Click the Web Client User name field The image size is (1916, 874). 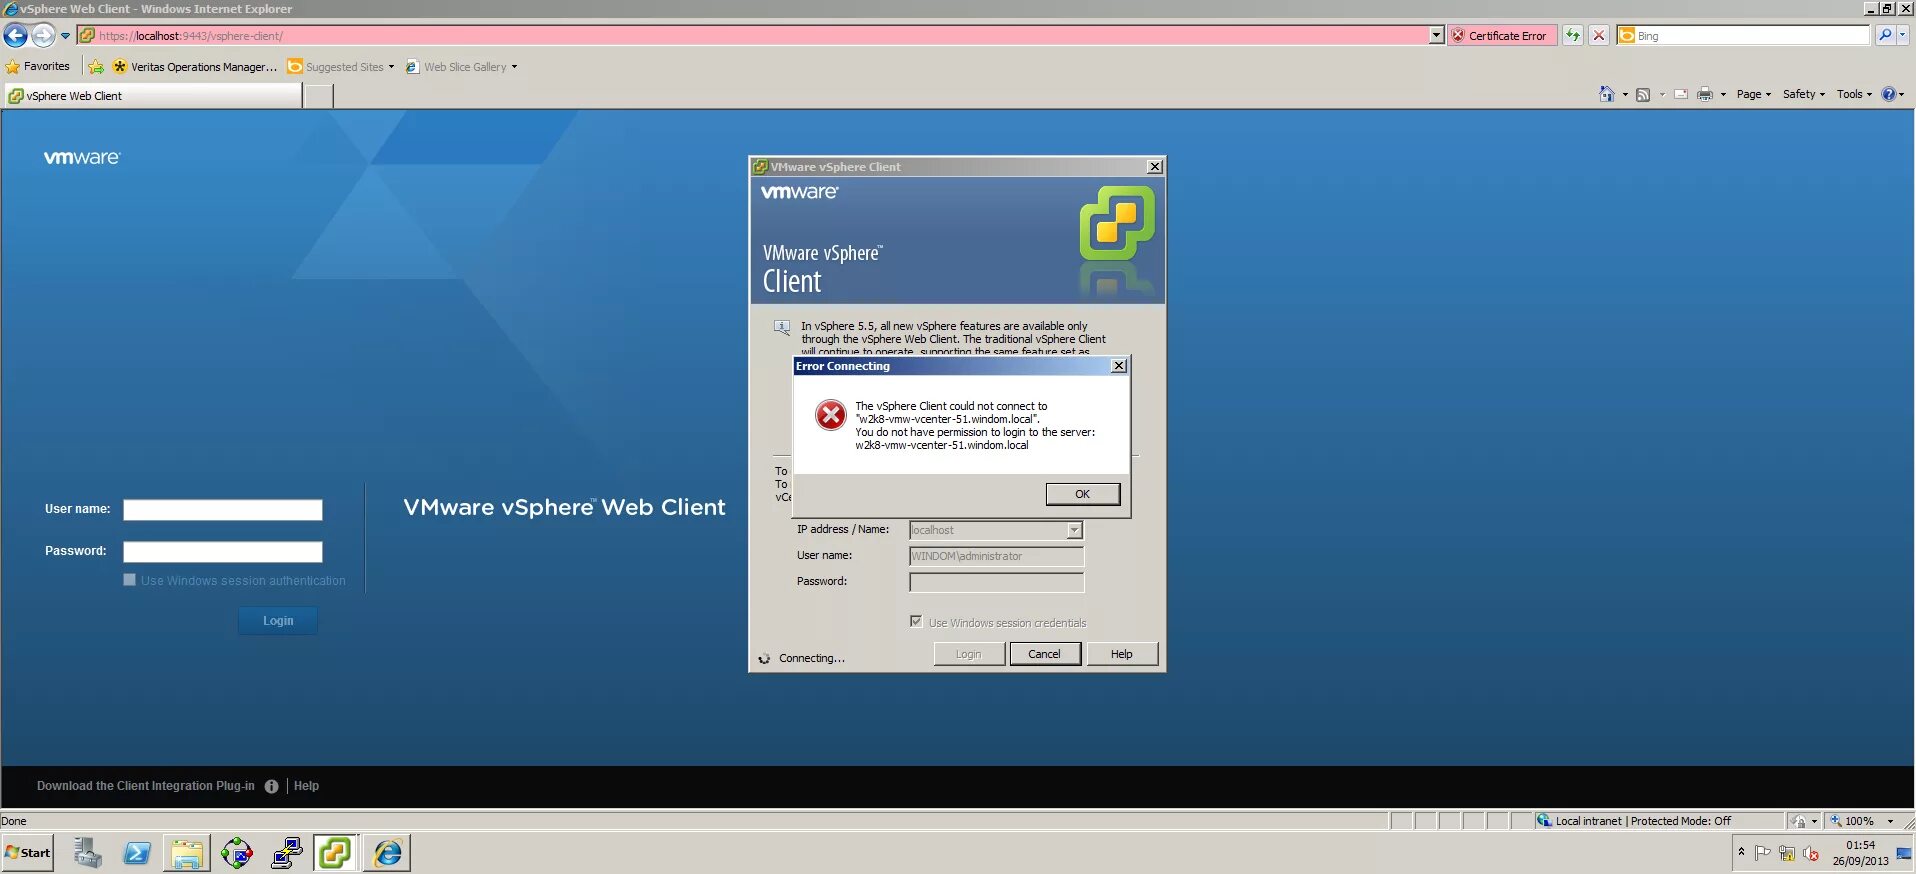222,510
